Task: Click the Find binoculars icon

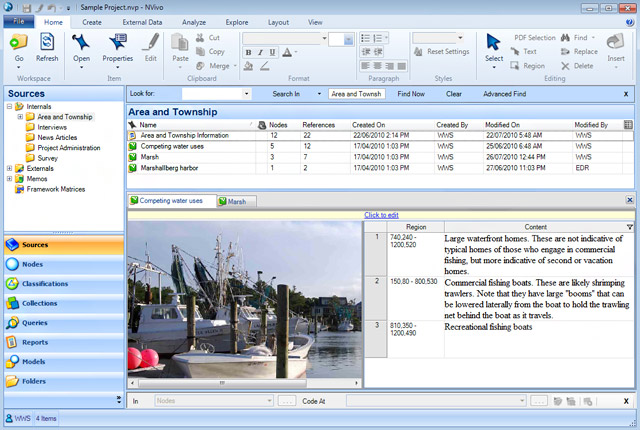Action: [565, 38]
